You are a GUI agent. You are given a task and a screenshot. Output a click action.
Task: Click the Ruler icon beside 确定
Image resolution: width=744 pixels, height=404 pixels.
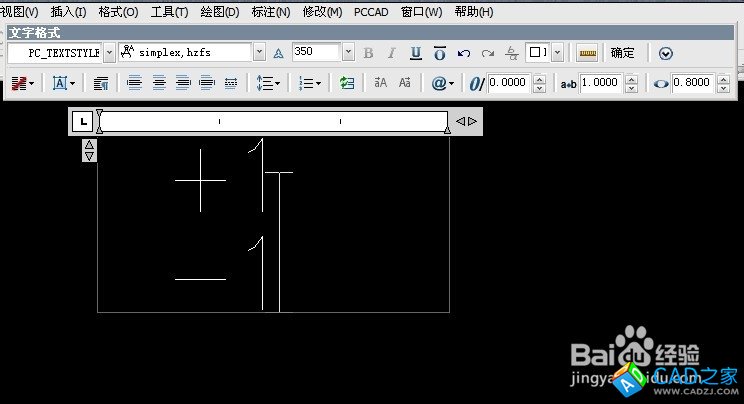pos(587,53)
